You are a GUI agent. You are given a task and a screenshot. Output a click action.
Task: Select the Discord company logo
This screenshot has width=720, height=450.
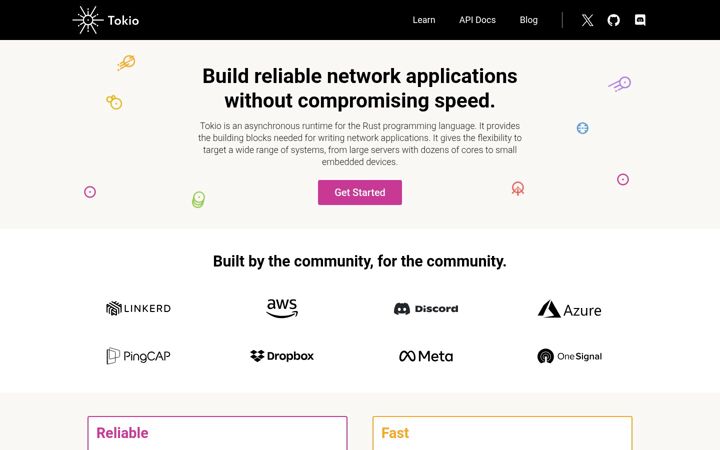click(x=426, y=309)
